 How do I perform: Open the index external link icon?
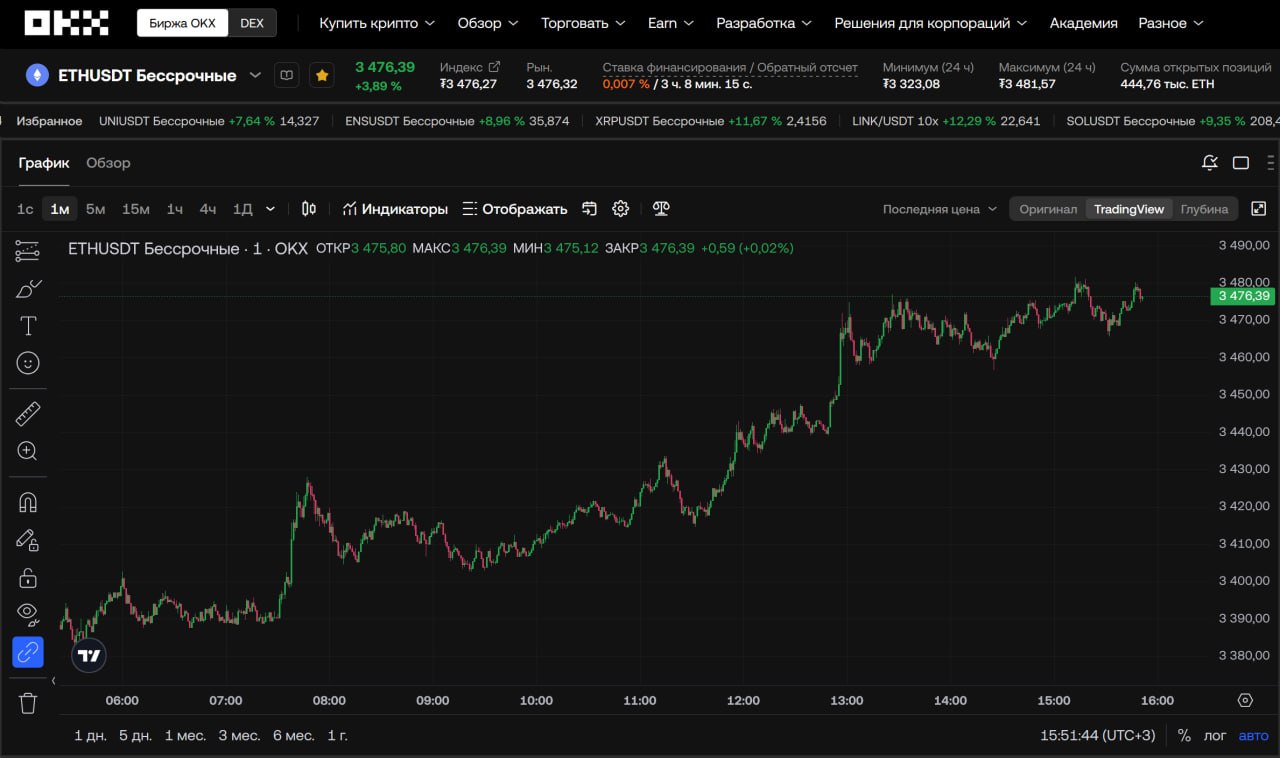click(494, 67)
